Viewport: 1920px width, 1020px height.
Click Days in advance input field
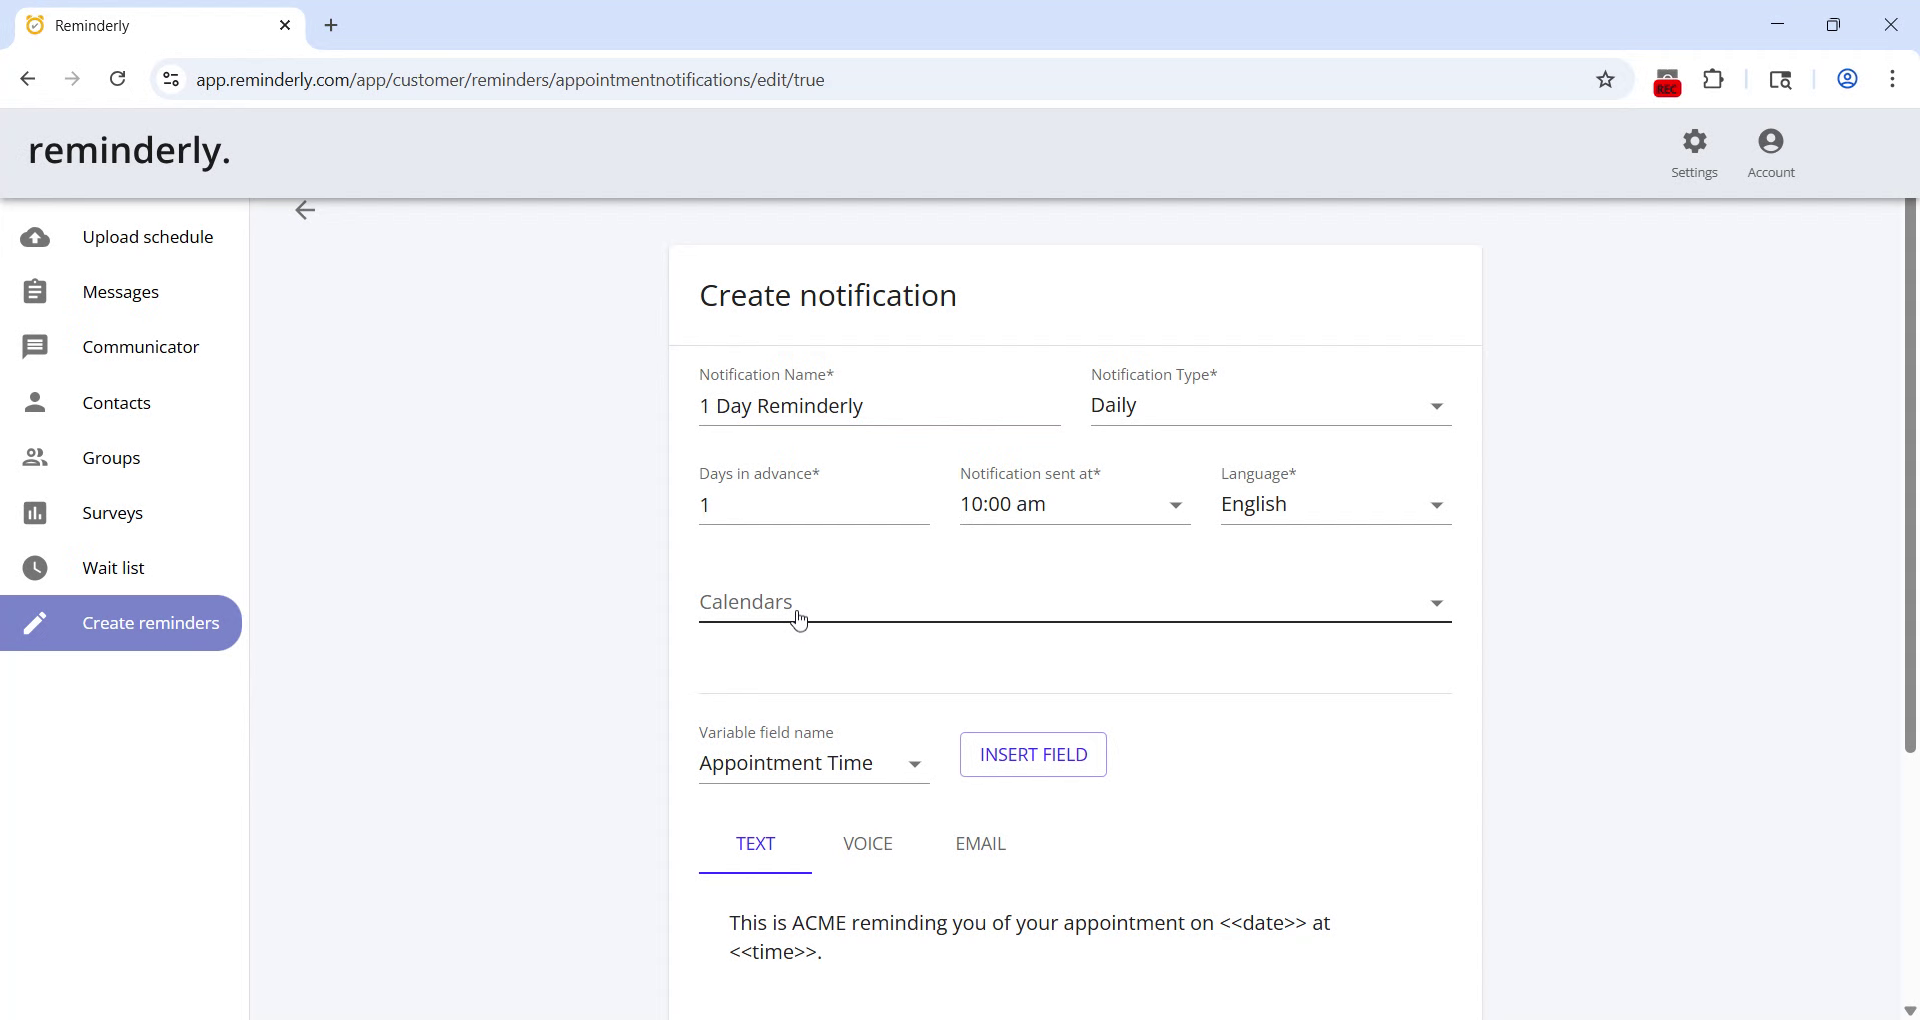(x=814, y=505)
